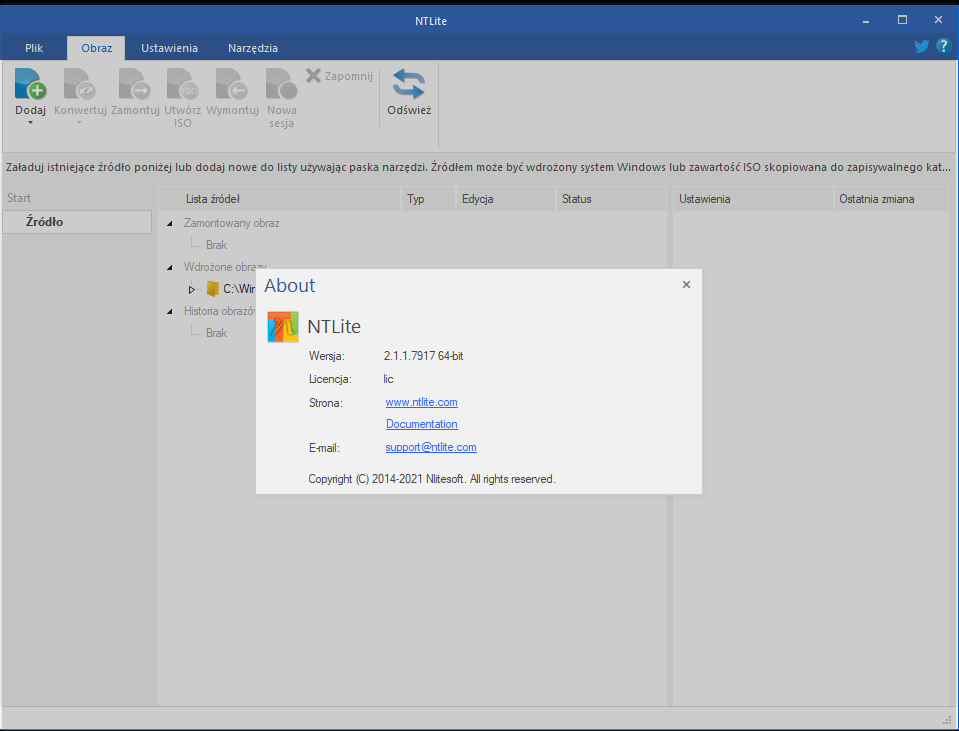This screenshot has width=959, height=731.
Task: Collapse the Historia obrazów group
Action: [x=170, y=311]
